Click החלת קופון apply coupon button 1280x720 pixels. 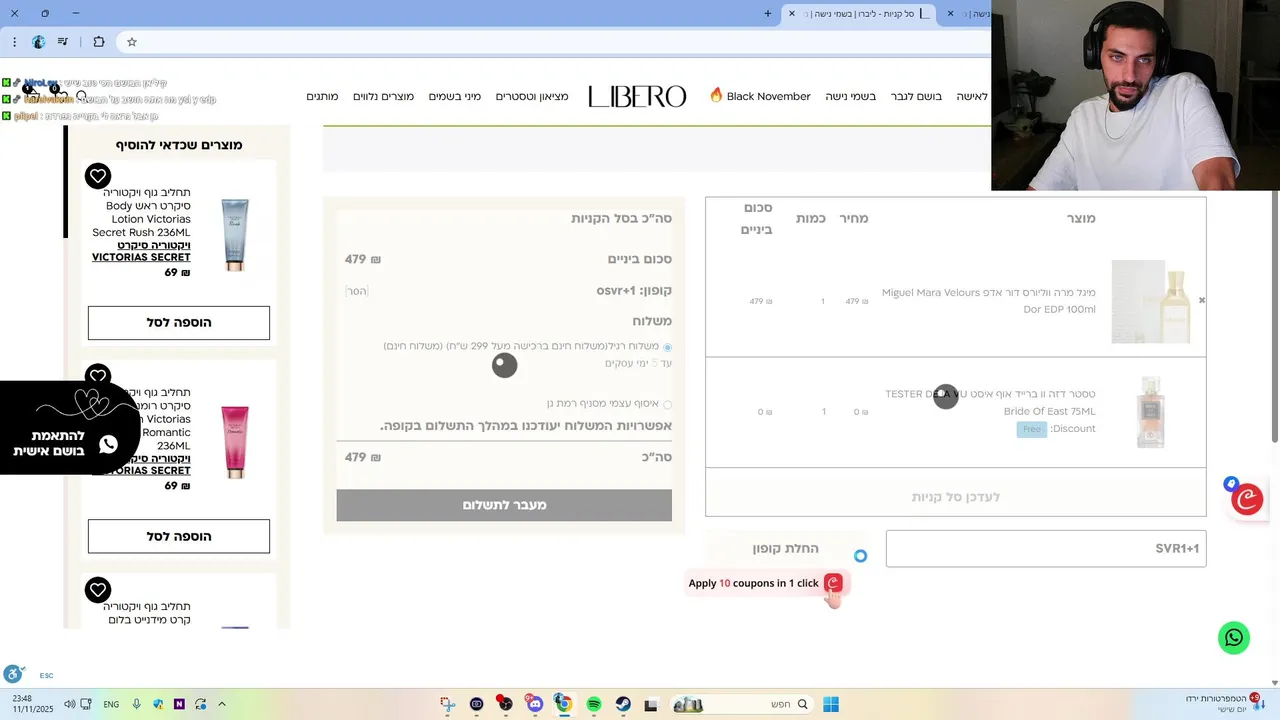tap(786, 548)
